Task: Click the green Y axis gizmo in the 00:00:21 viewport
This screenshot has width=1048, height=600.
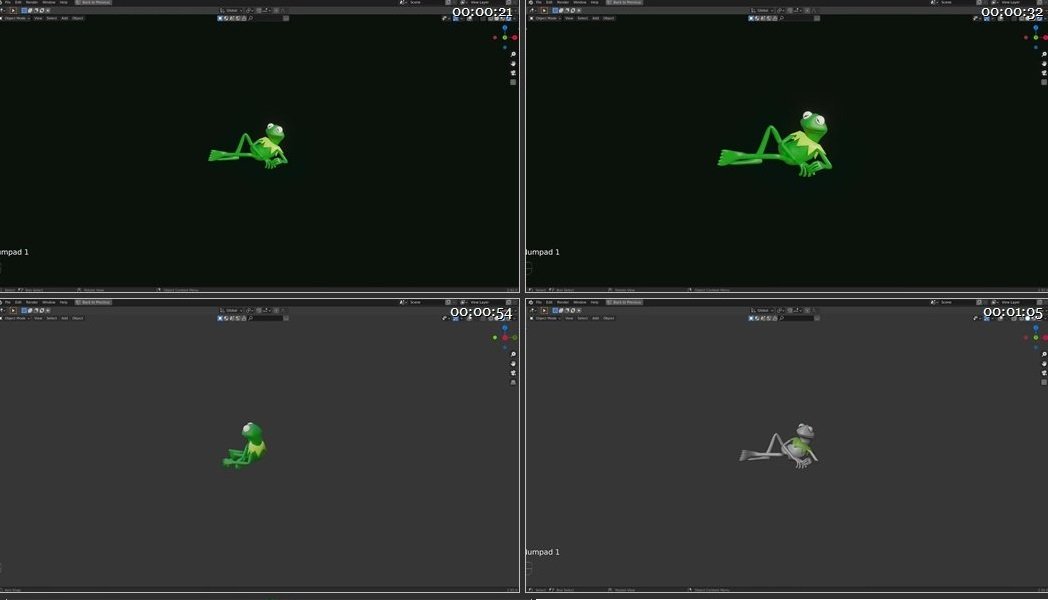Action: coord(505,37)
